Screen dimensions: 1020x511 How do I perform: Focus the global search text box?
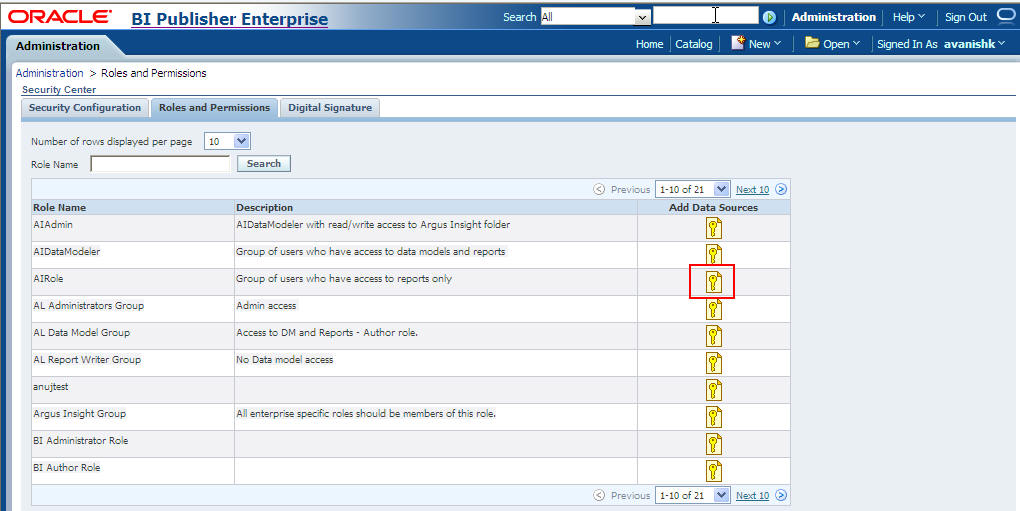click(x=705, y=16)
